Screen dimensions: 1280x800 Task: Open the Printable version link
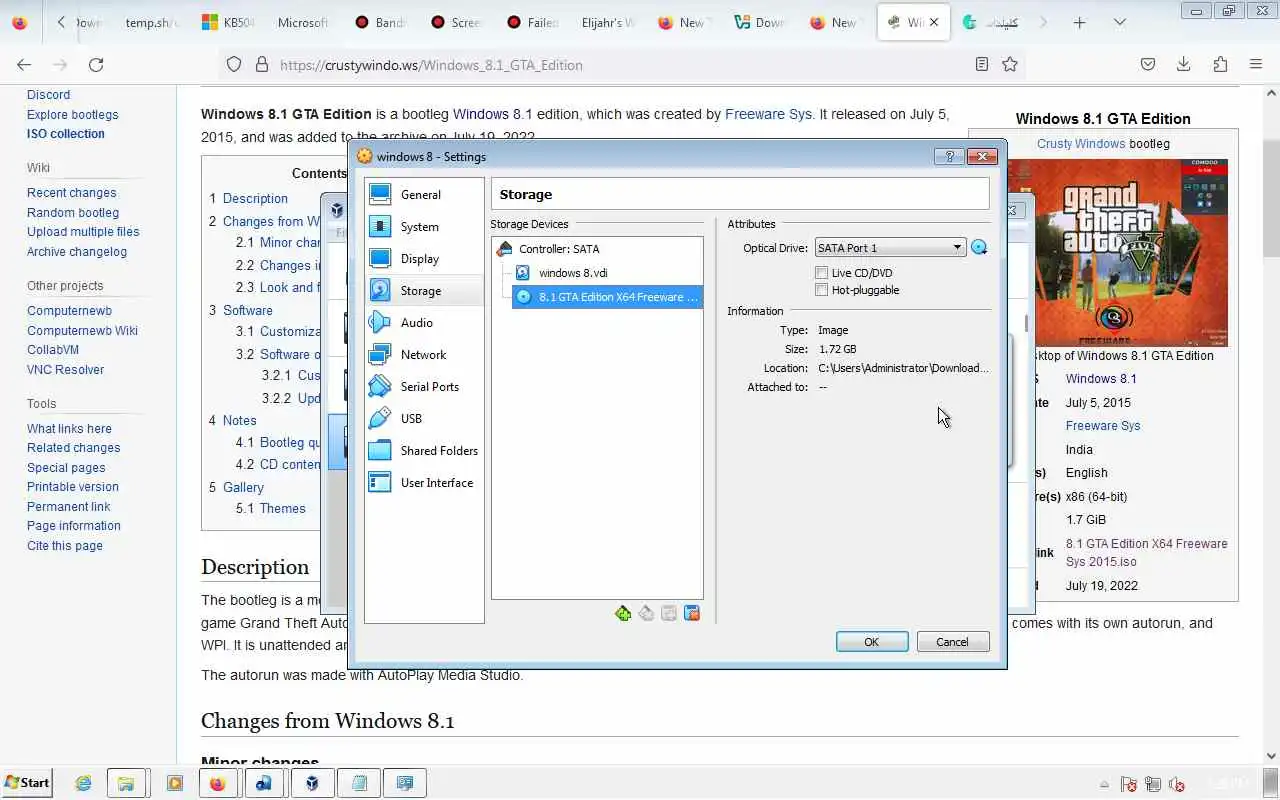click(72, 487)
